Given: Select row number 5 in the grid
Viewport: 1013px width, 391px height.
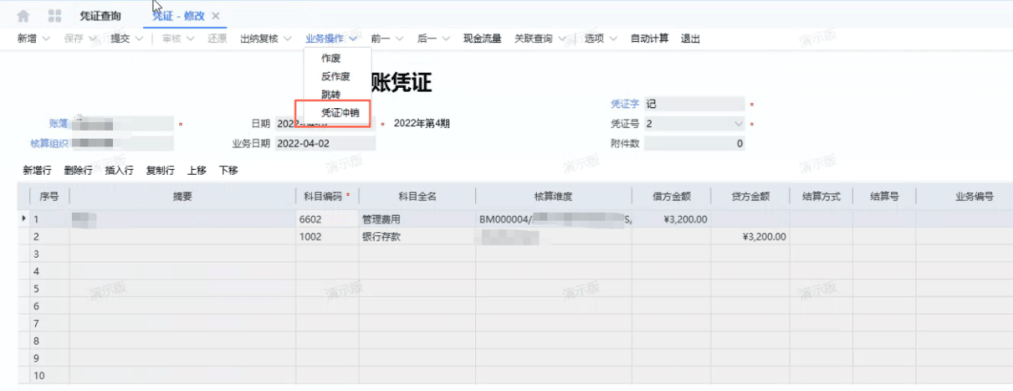Looking at the screenshot, I should pos(49,288).
